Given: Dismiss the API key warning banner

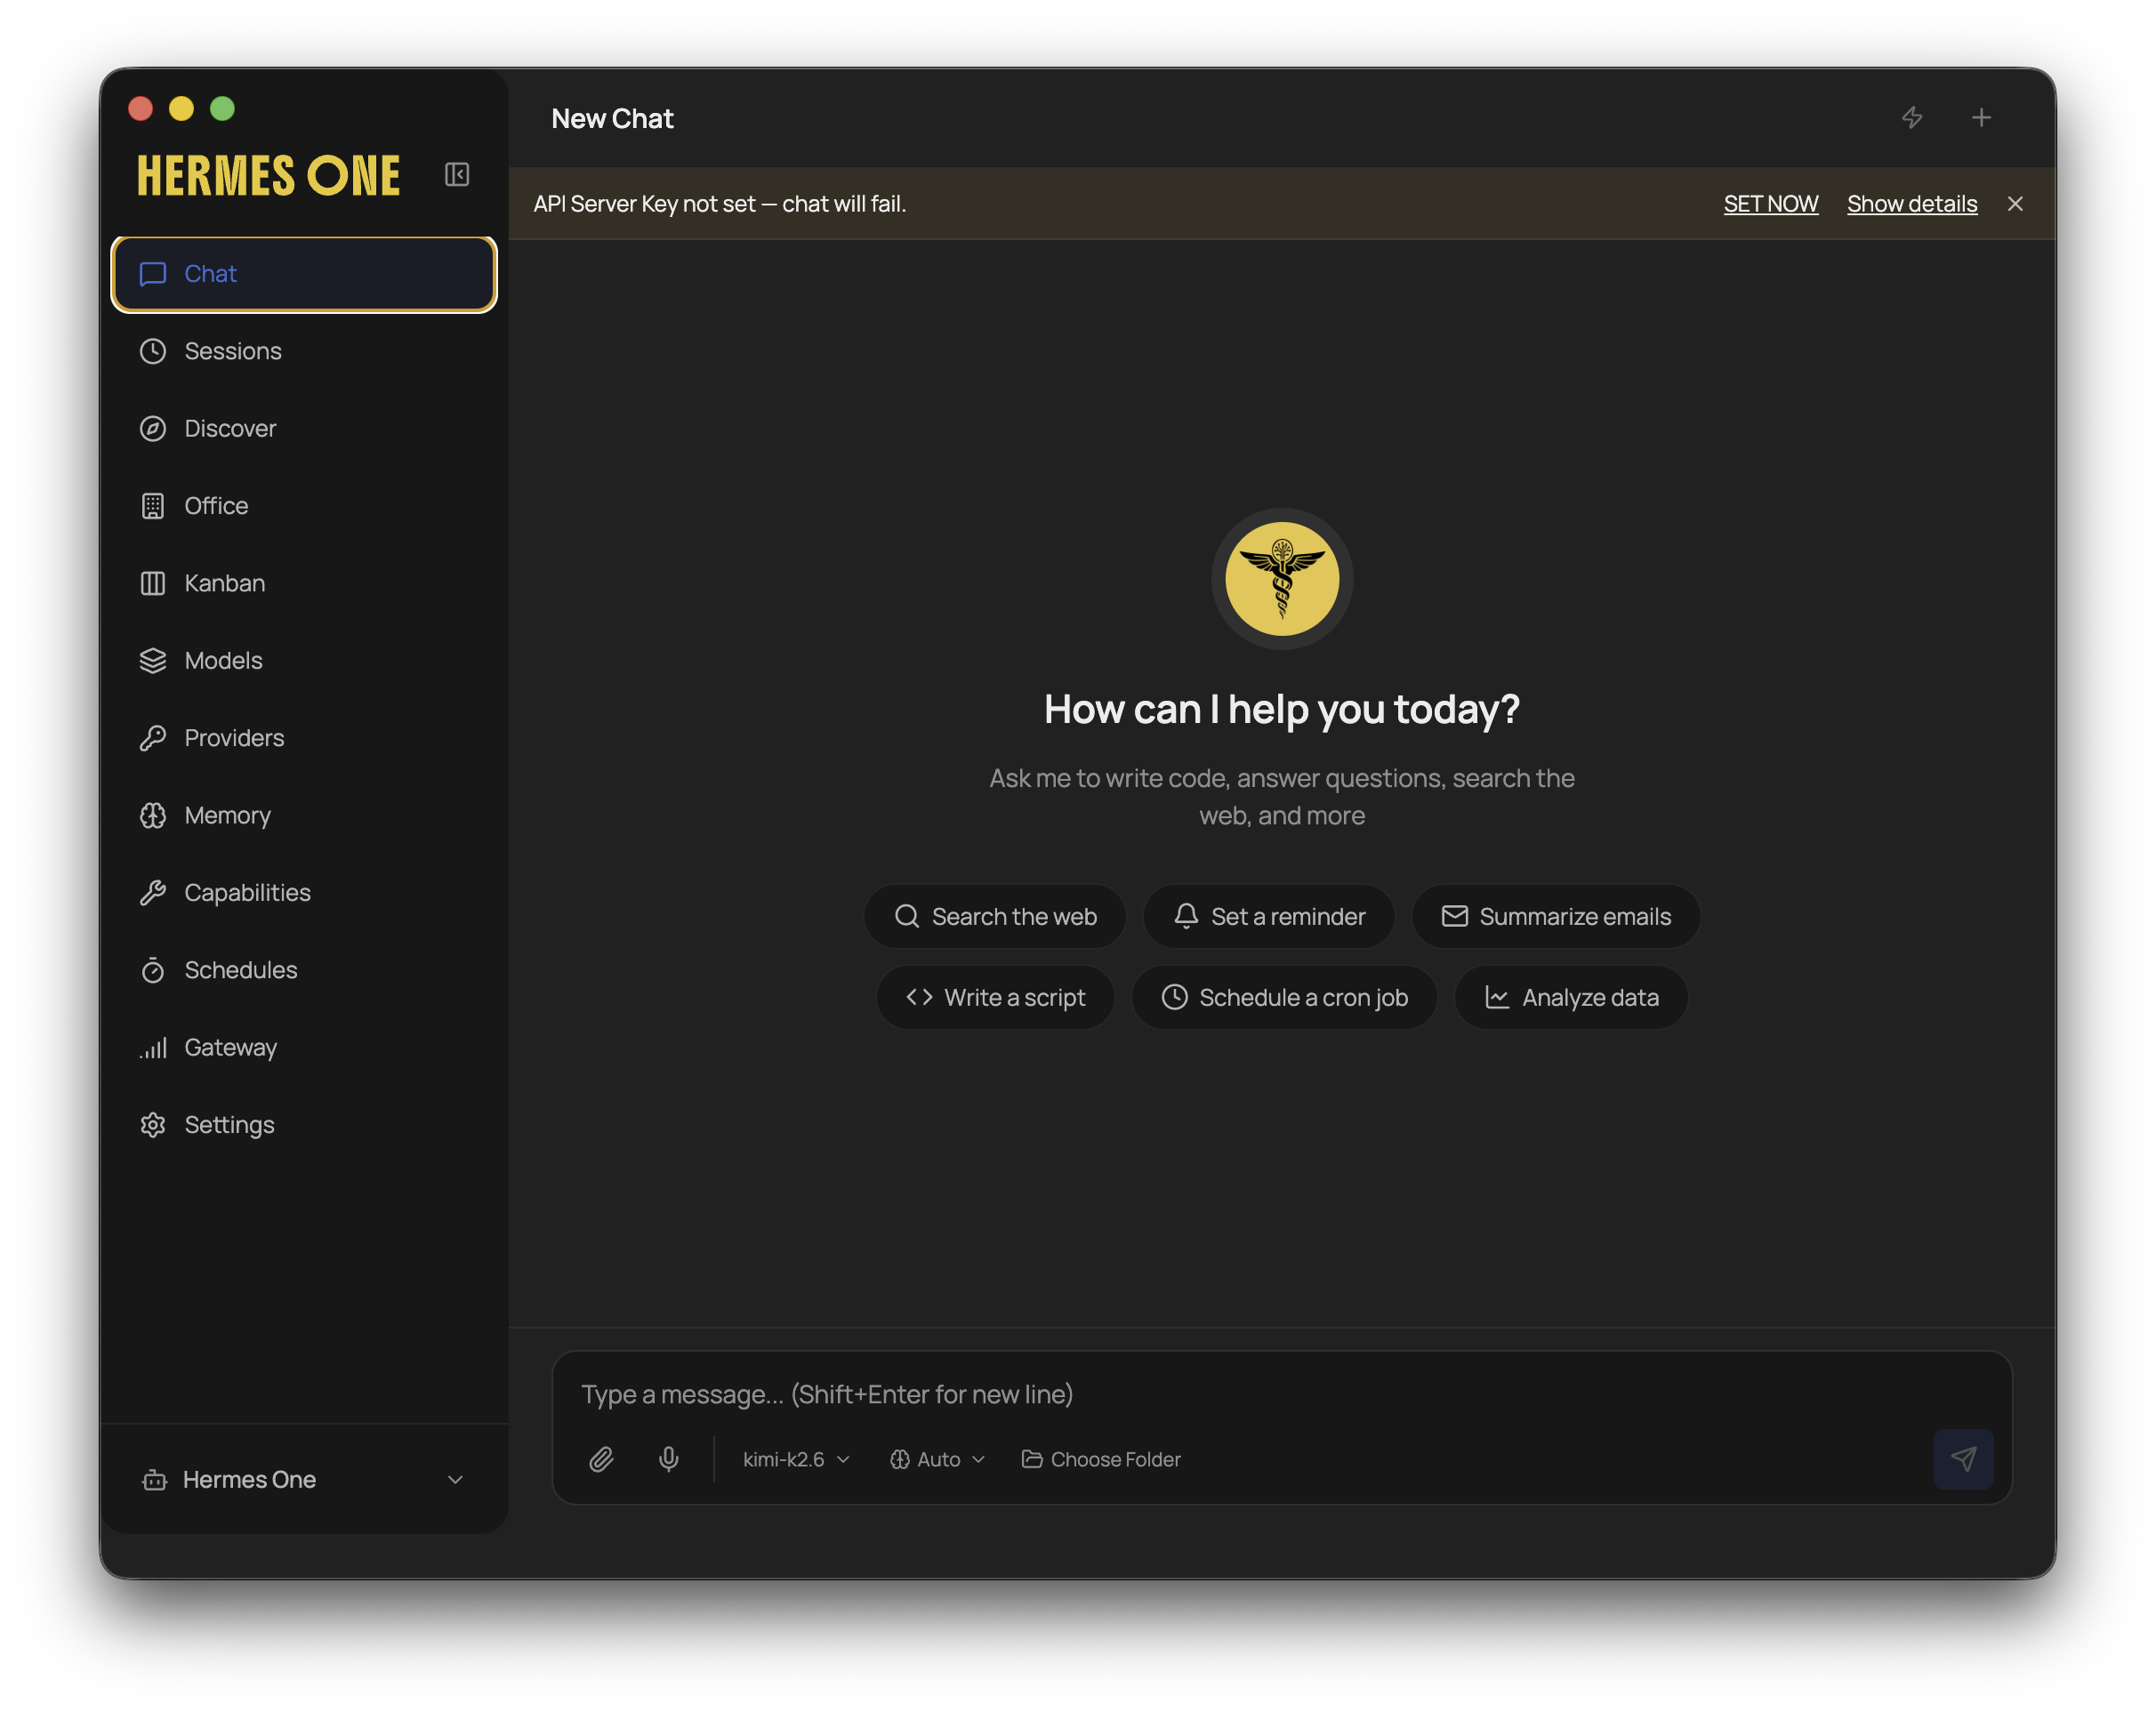Looking at the screenshot, I should [x=2015, y=204].
